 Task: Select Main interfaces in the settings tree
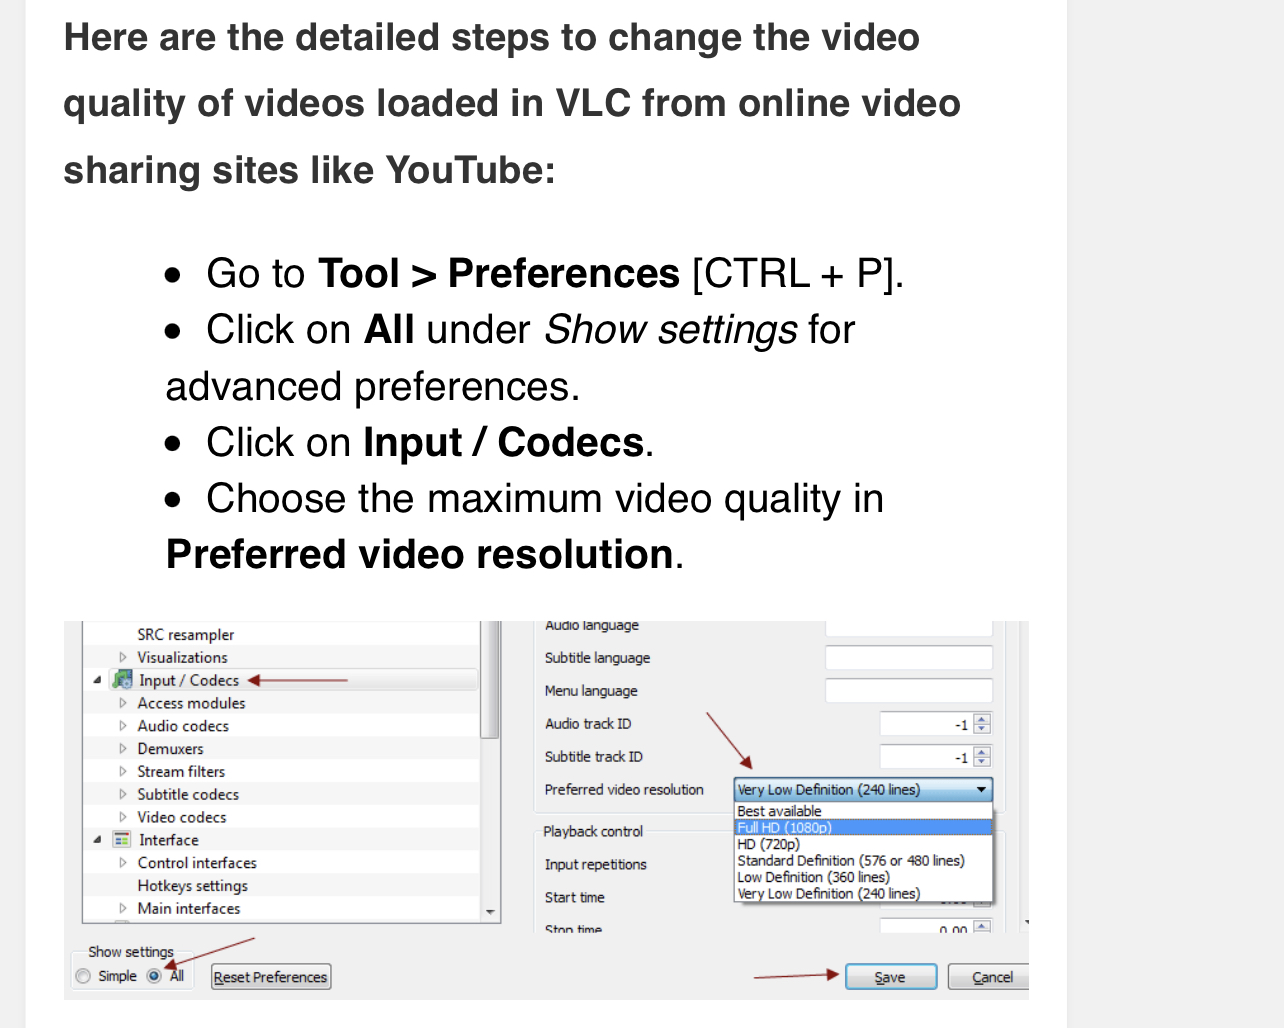[189, 908]
